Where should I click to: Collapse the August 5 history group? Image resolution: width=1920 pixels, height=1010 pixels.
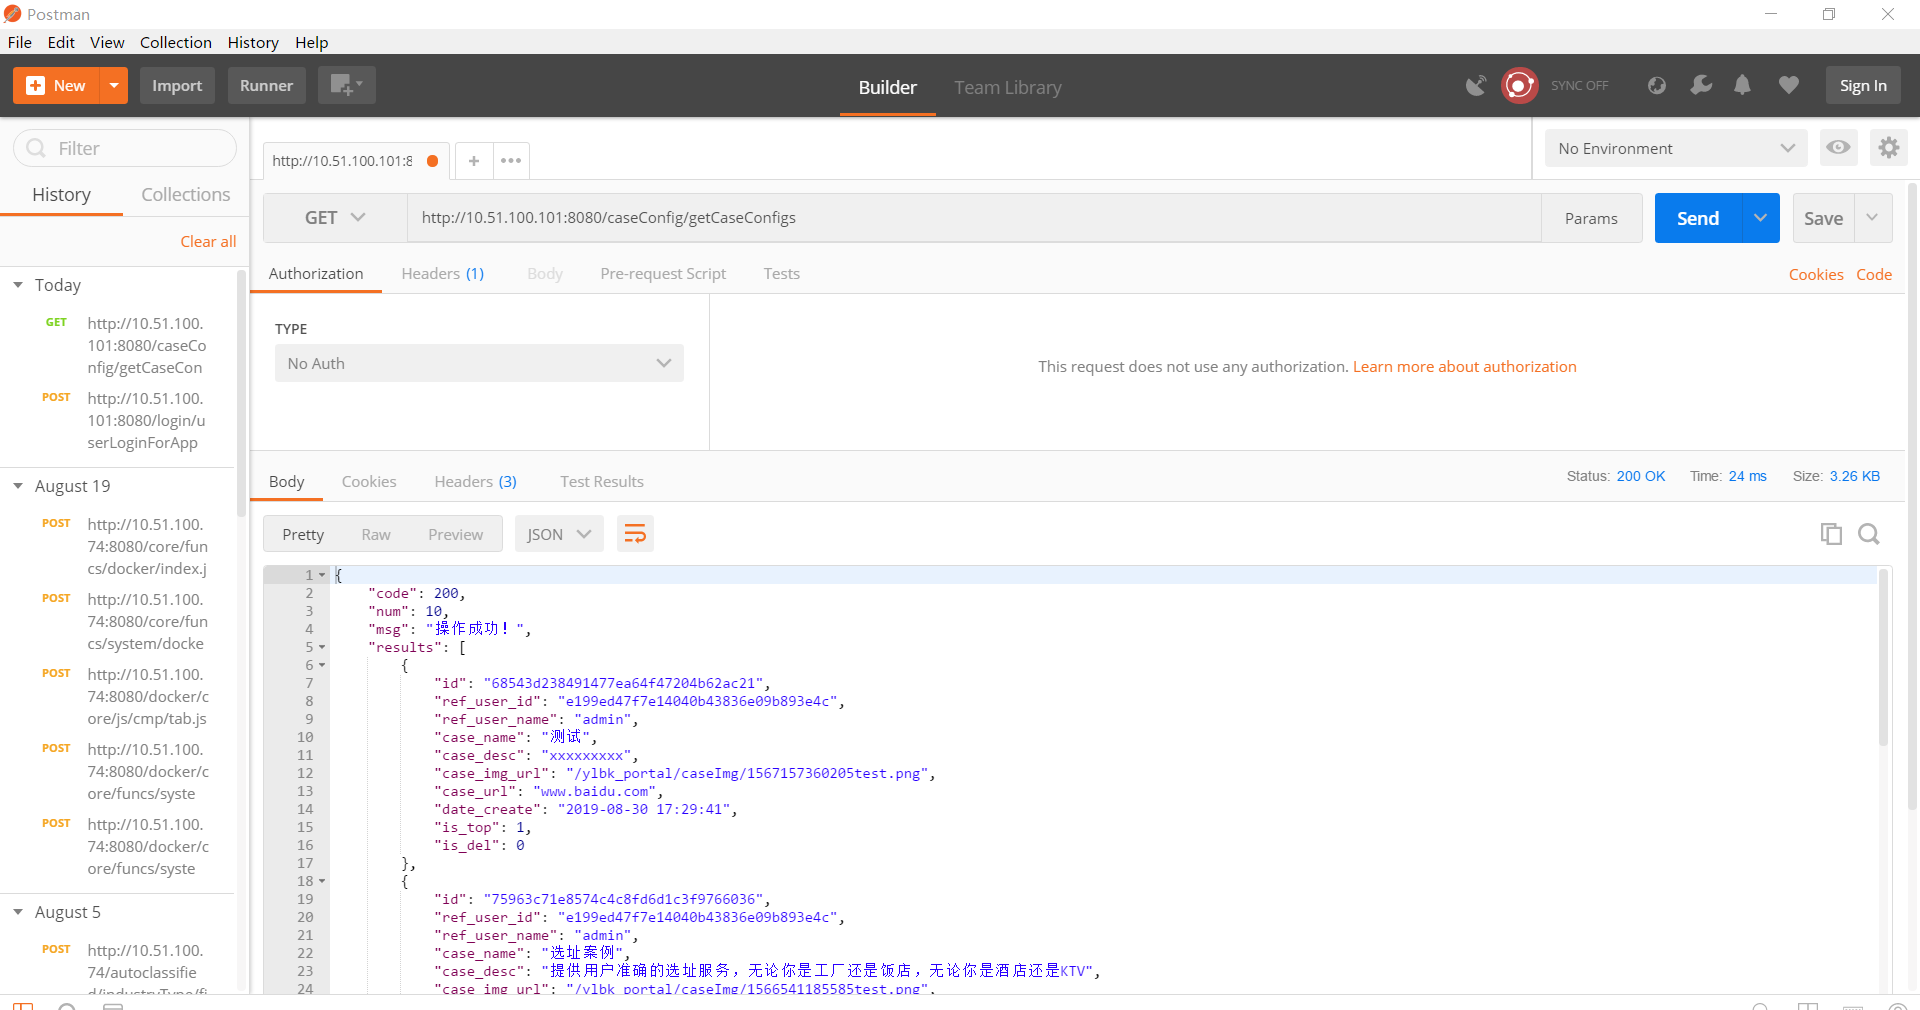point(18,912)
